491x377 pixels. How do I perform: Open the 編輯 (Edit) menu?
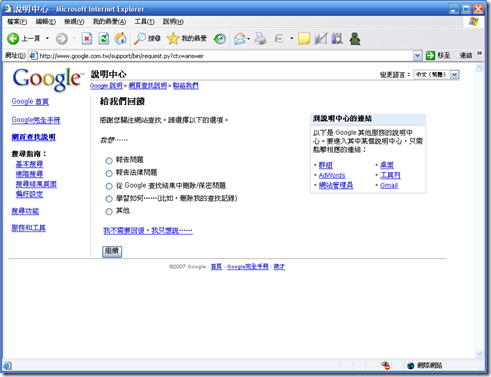pyautogui.click(x=46, y=22)
